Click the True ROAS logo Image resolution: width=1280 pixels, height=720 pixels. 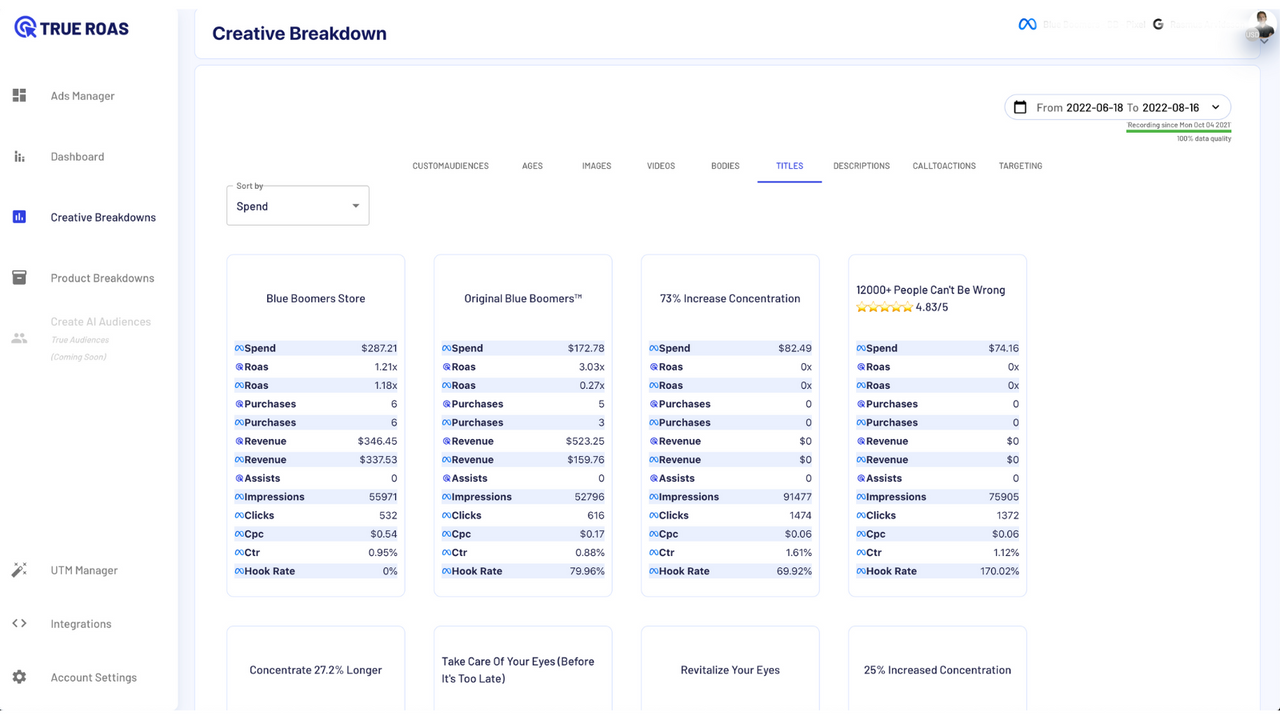[71, 28]
